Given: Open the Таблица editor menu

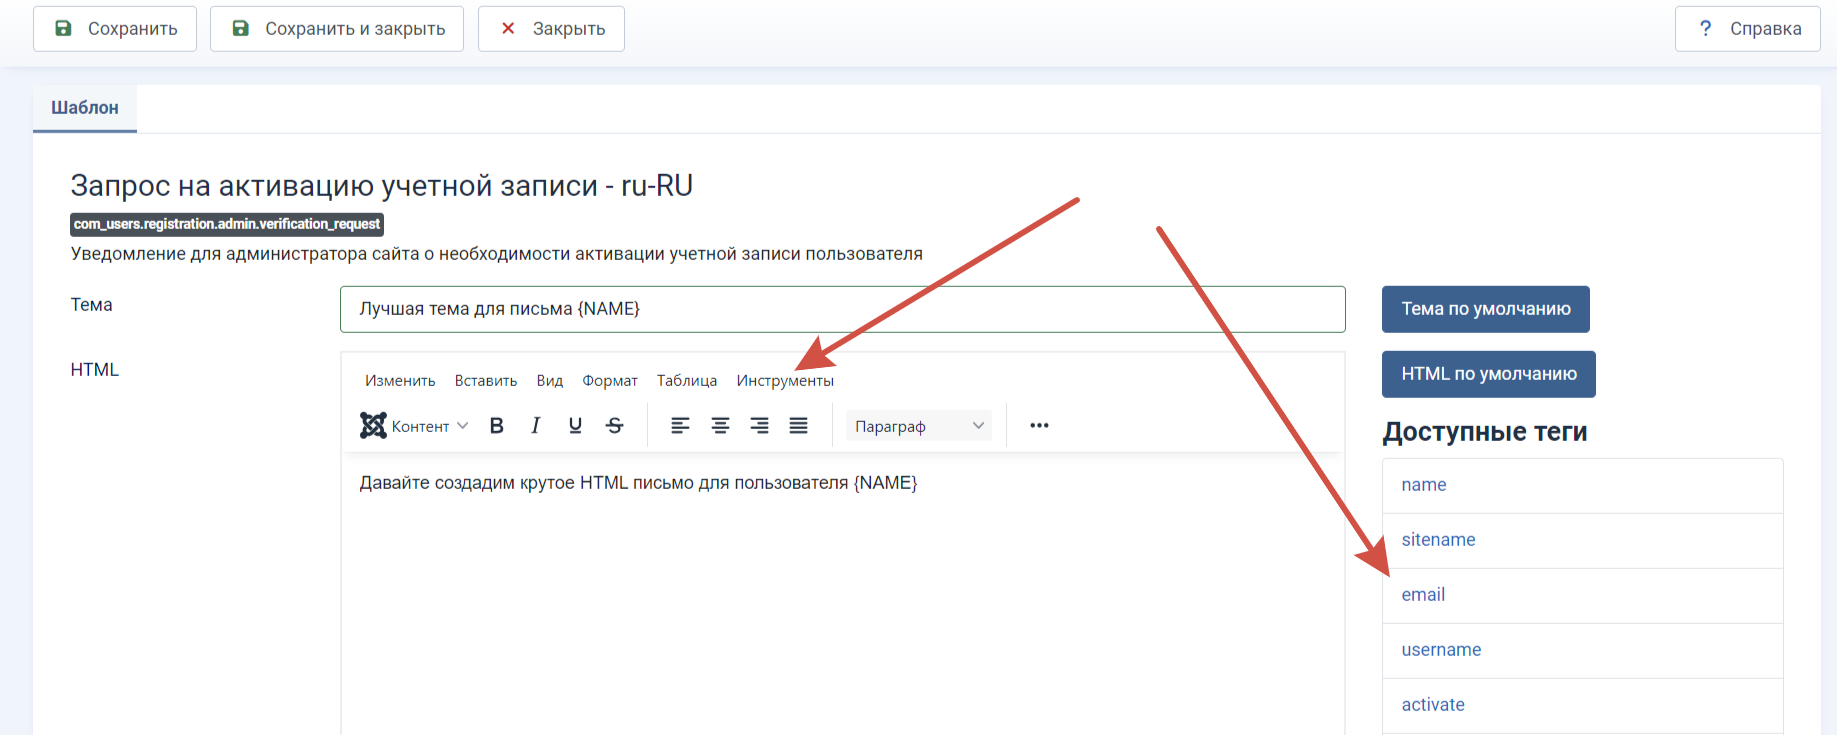Looking at the screenshot, I should [x=687, y=381].
